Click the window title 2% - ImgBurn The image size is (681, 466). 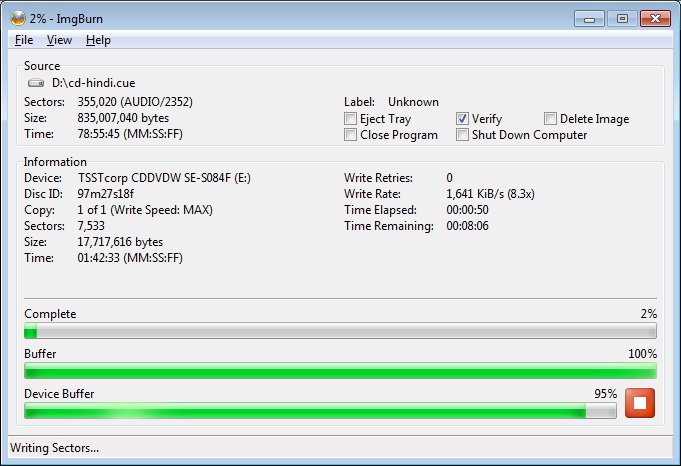(66, 19)
